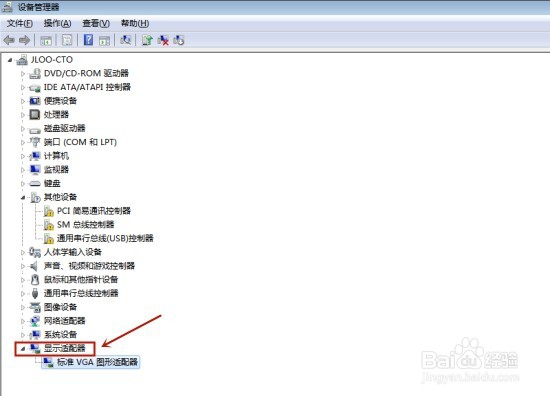
Task: Click warning icon beside PCI 简易通讯控制器
Action: 48,211
